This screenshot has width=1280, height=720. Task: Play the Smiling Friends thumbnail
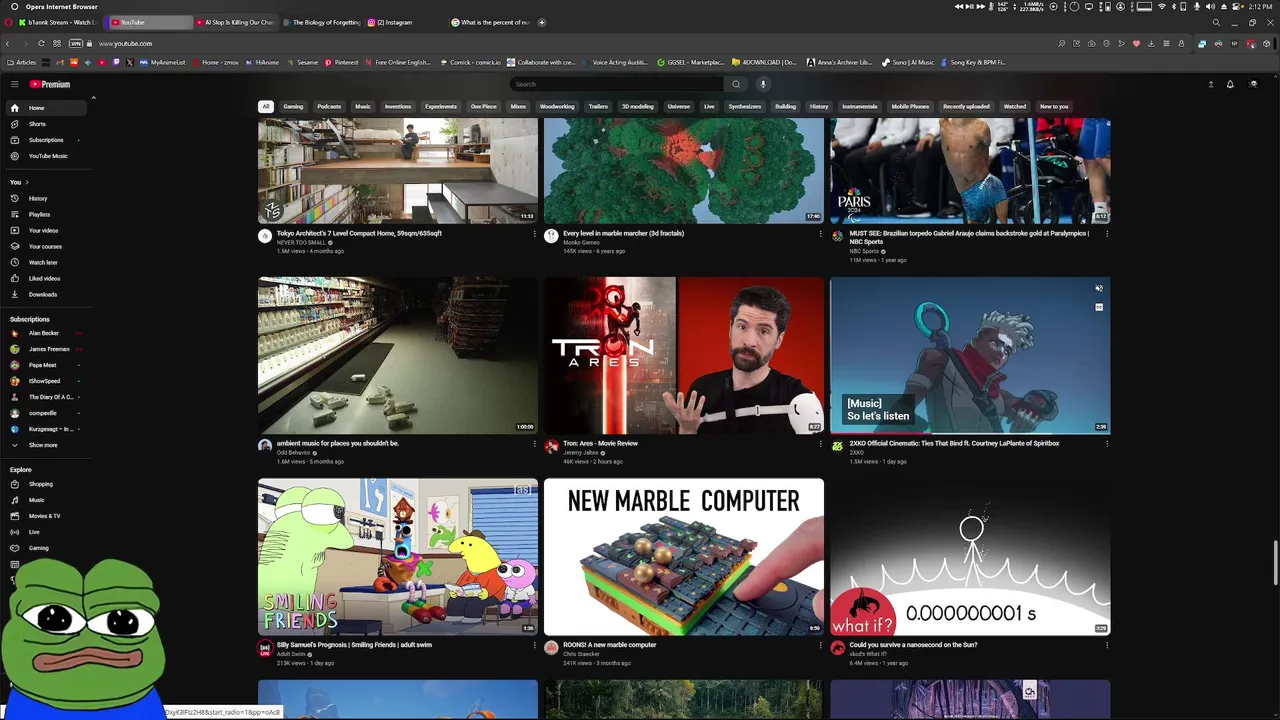398,556
